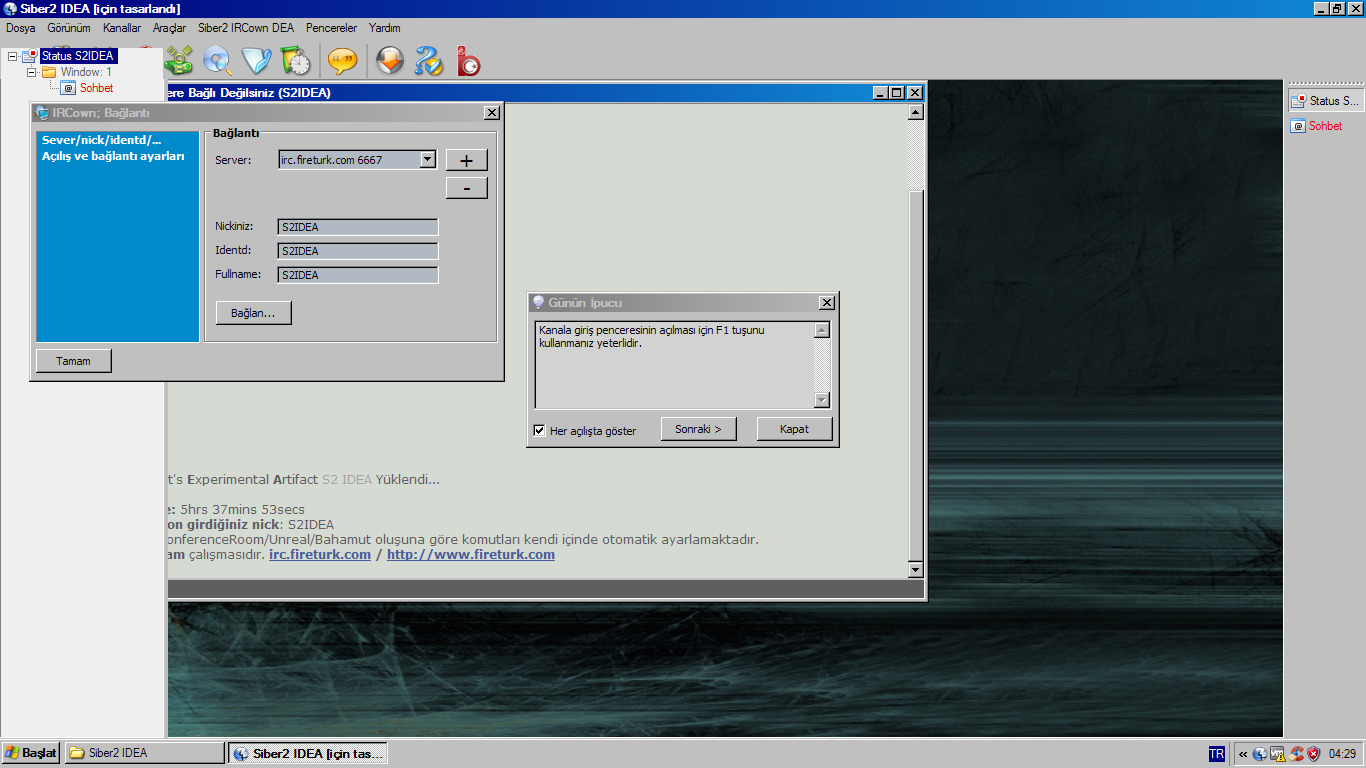Open the Kanallar menu
This screenshot has height=768, width=1366.
(x=121, y=28)
